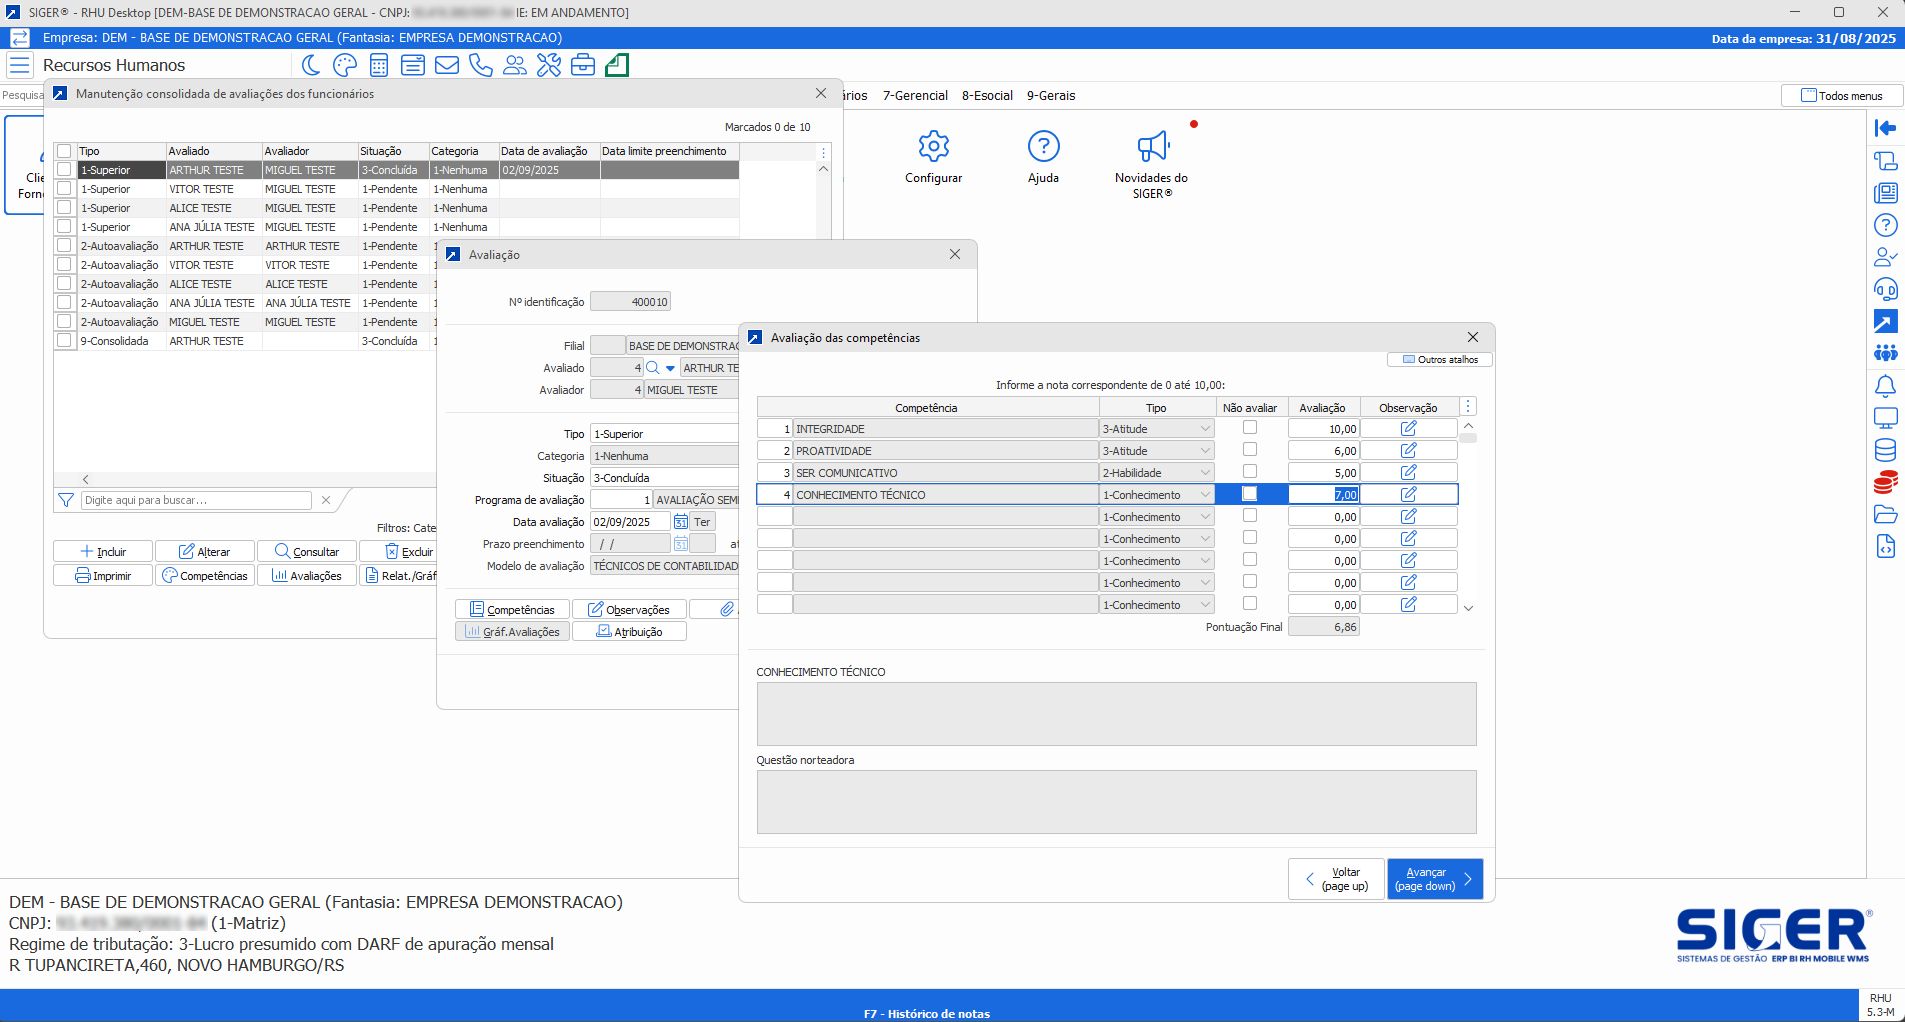This screenshot has height=1022, width=1905.
Task: Click the Configurar gear icon
Action: coord(933,147)
